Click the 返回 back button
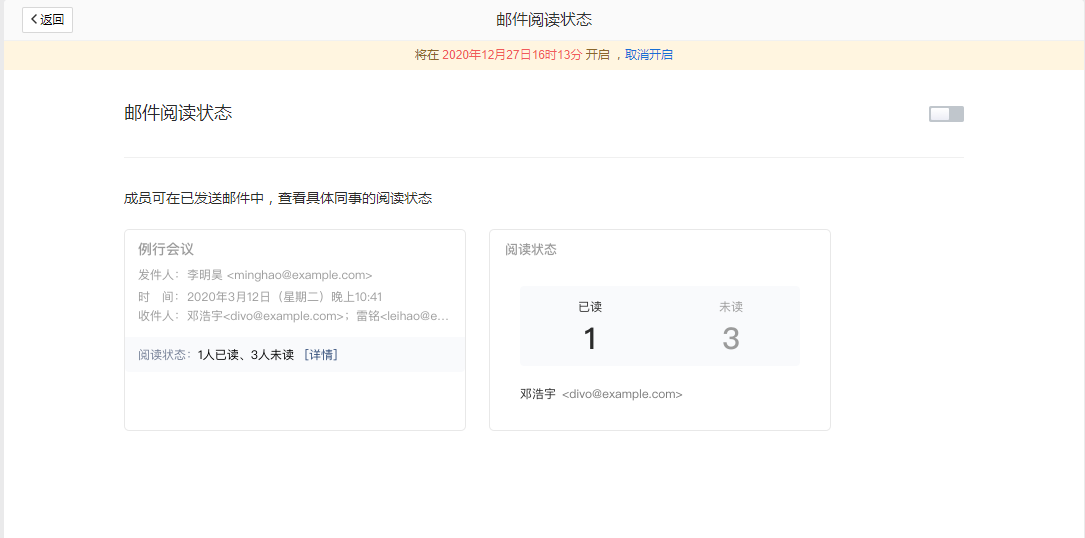The height and width of the screenshot is (538, 1085). point(47,19)
